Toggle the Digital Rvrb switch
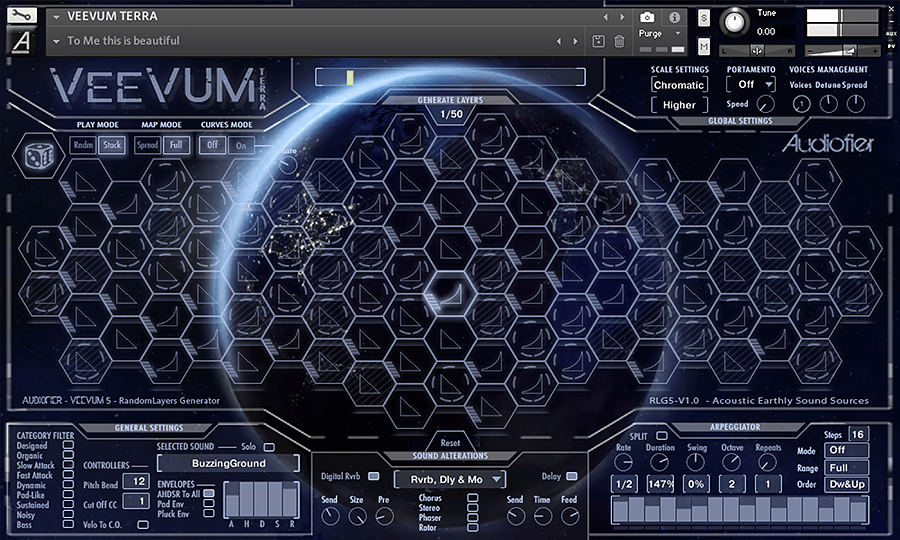This screenshot has height=540, width=900. [x=374, y=476]
